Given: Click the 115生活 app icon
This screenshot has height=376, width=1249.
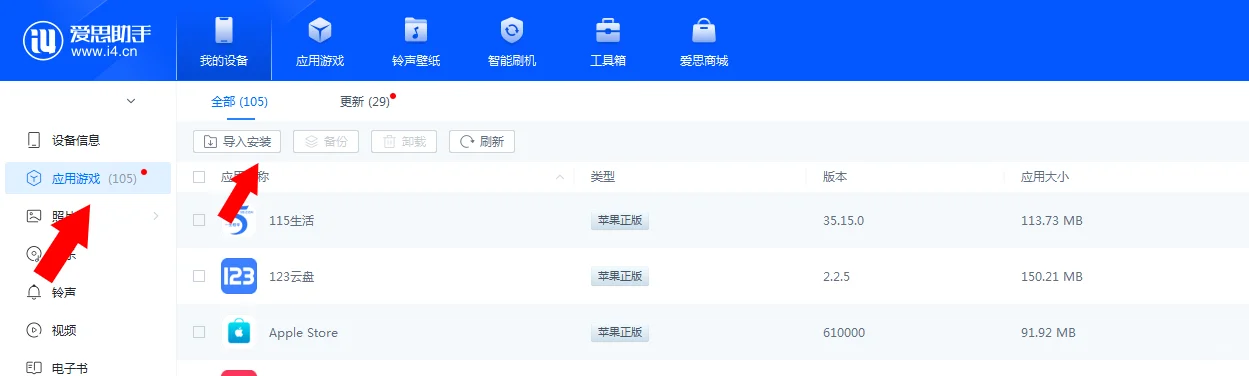Looking at the screenshot, I should pos(239,220).
